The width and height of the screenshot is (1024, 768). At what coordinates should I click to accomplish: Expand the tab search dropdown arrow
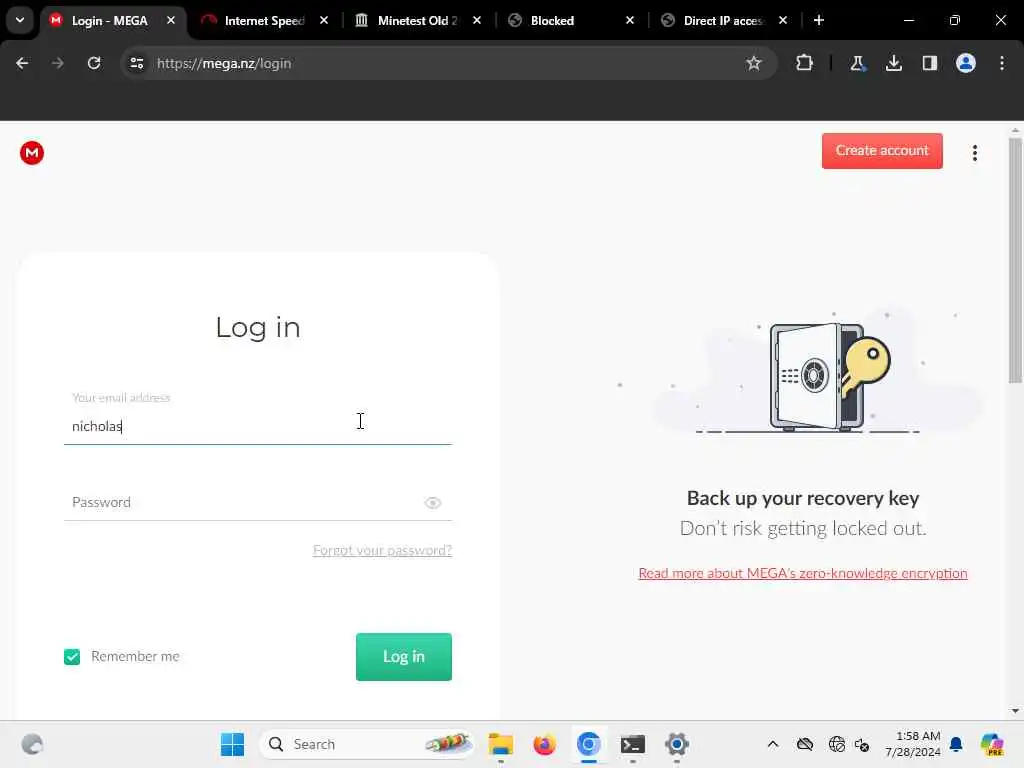click(x=20, y=20)
